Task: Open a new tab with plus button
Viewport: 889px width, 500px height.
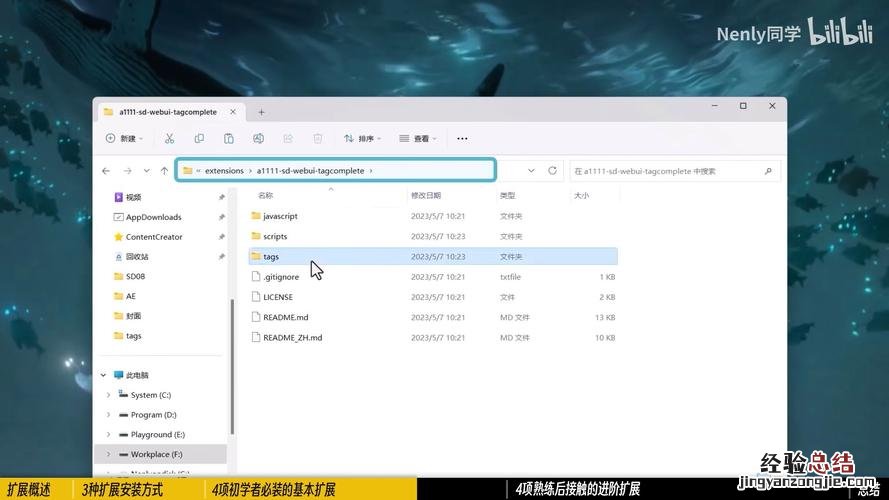Action: 261,112
